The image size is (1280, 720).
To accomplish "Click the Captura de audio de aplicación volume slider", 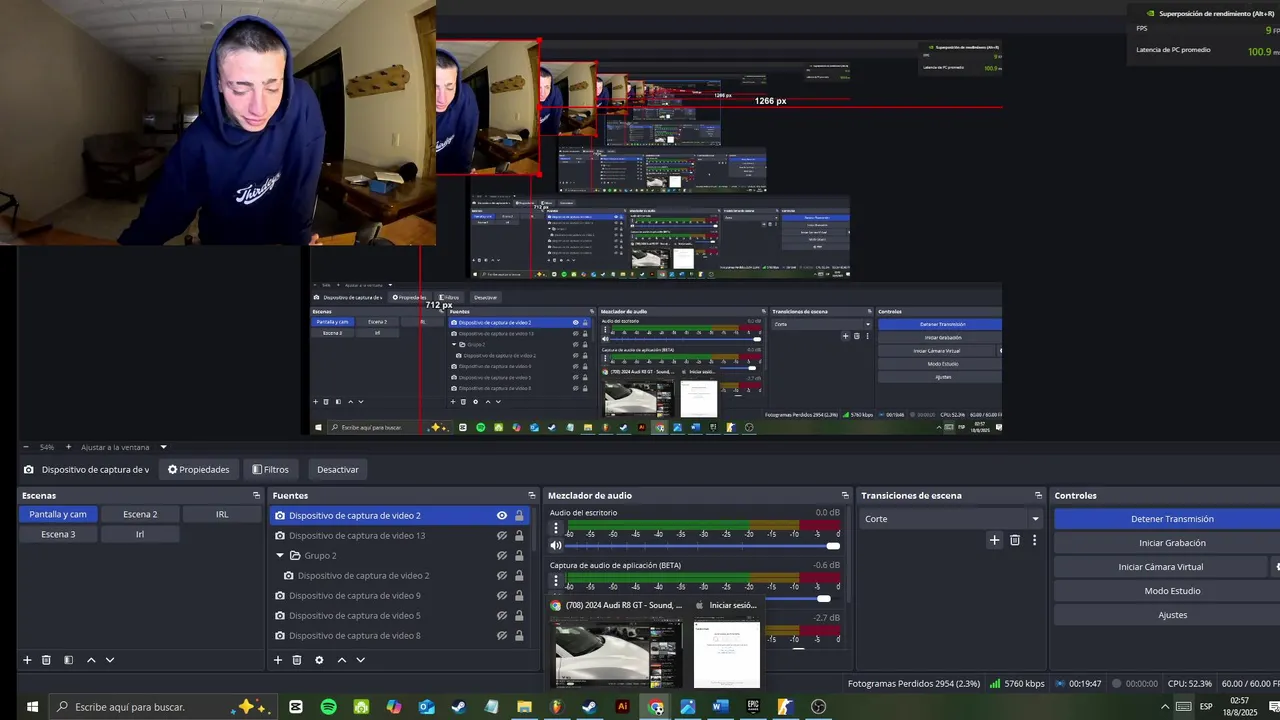I will pyautogui.click(x=823, y=598).
